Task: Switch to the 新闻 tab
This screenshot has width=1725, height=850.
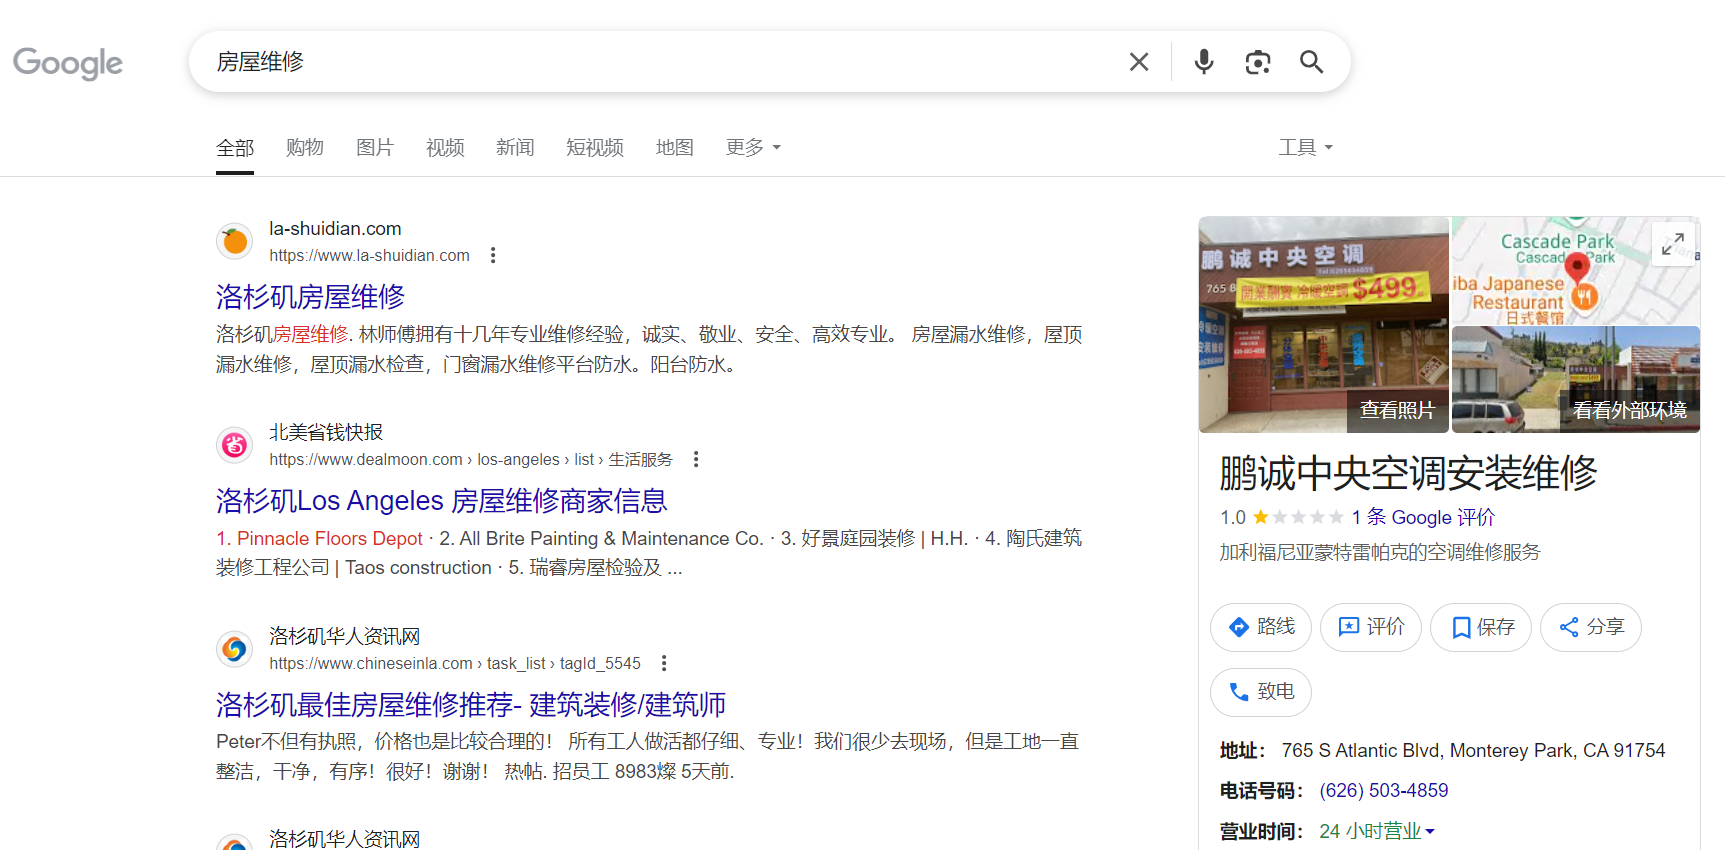Action: point(515,148)
